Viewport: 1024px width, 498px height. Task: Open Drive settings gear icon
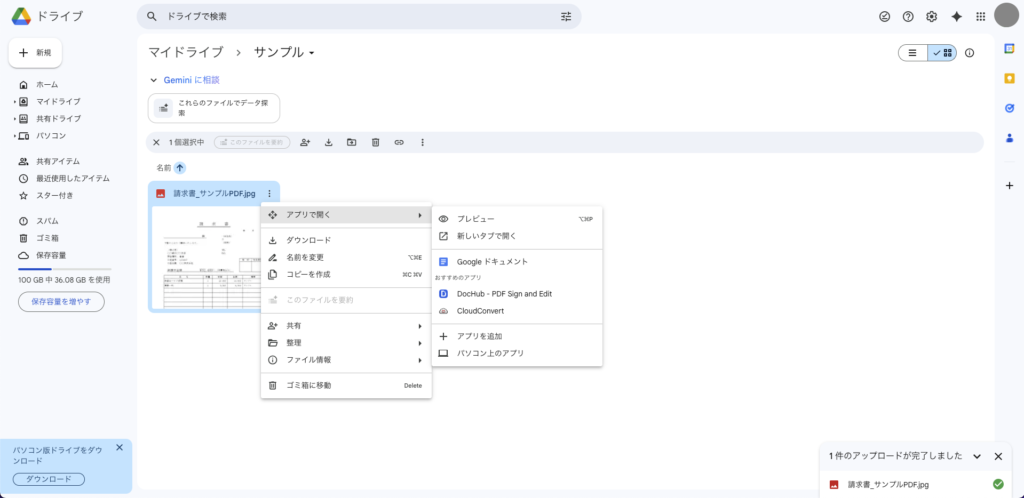point(932,16)
